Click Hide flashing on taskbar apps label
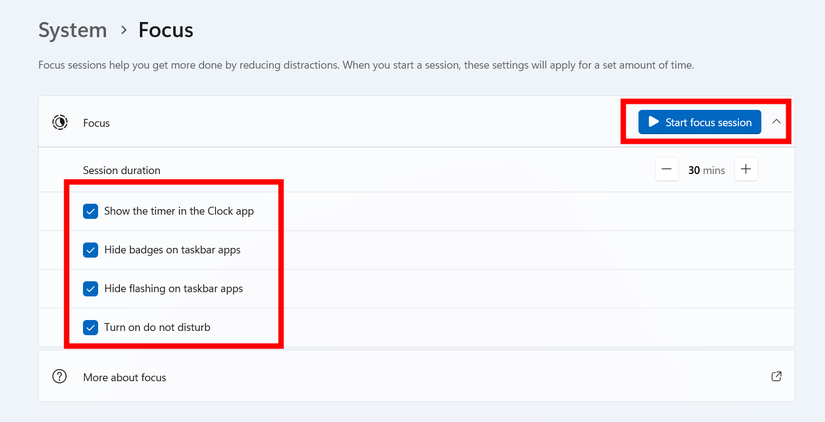The height and width of the screenshot is (422, 825). [174, 288]
